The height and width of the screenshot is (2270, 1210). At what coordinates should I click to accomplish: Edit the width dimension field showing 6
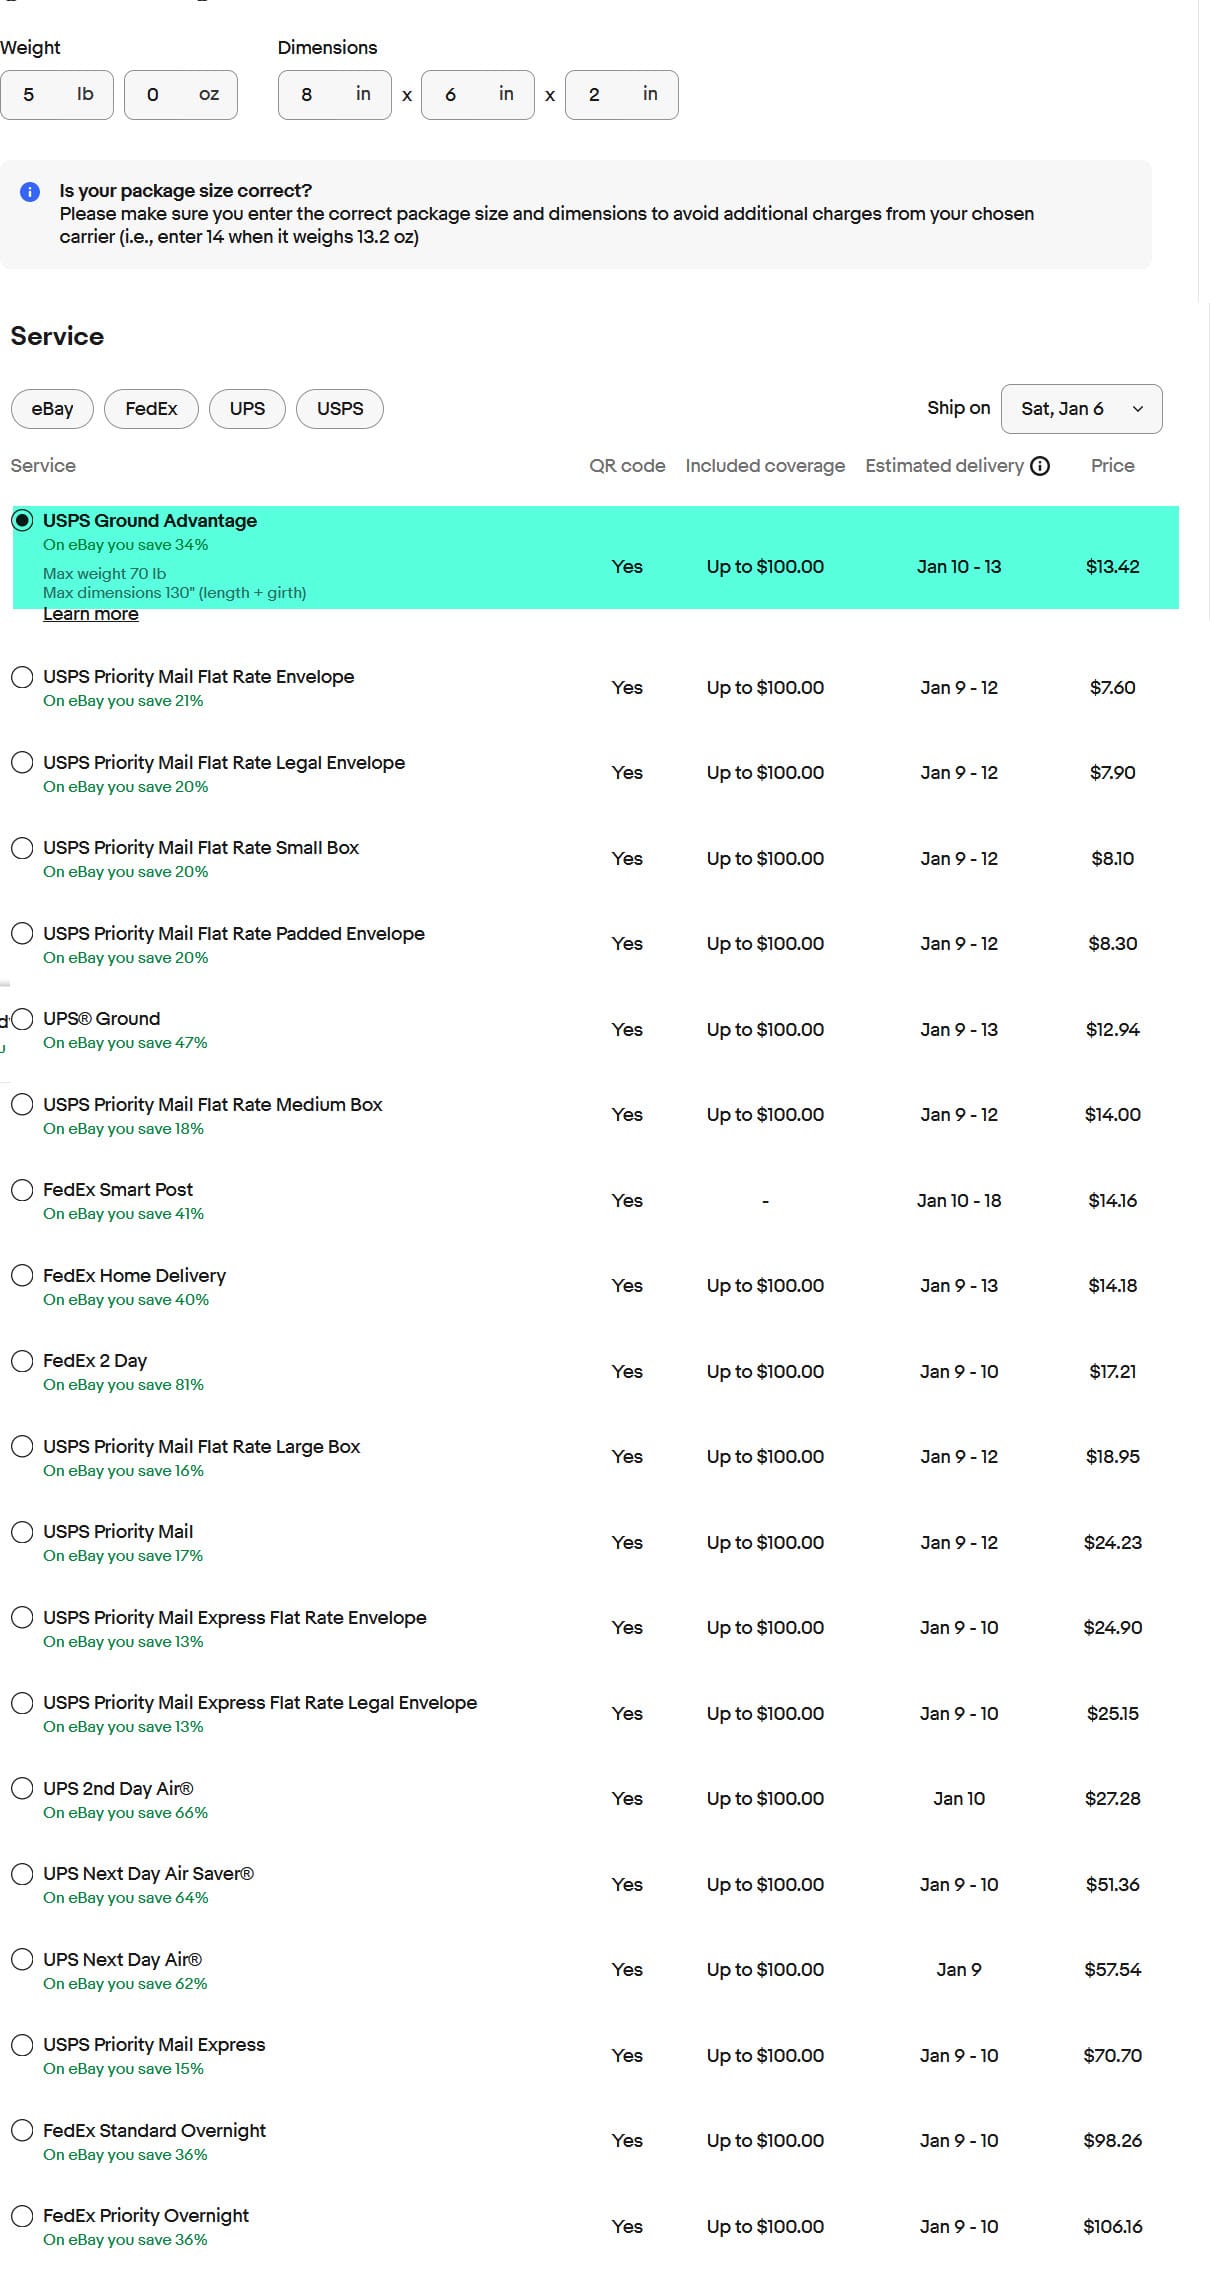pyautogui.click(x=478, y=95)
